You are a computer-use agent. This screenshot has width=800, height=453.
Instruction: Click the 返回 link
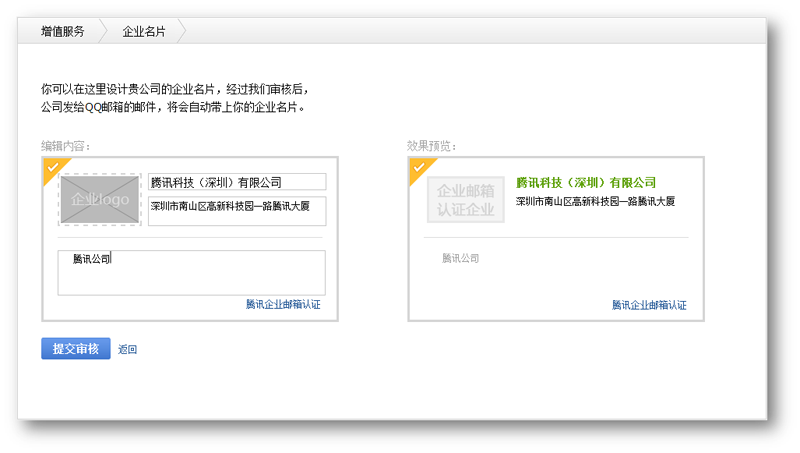[x=127, y=349]
